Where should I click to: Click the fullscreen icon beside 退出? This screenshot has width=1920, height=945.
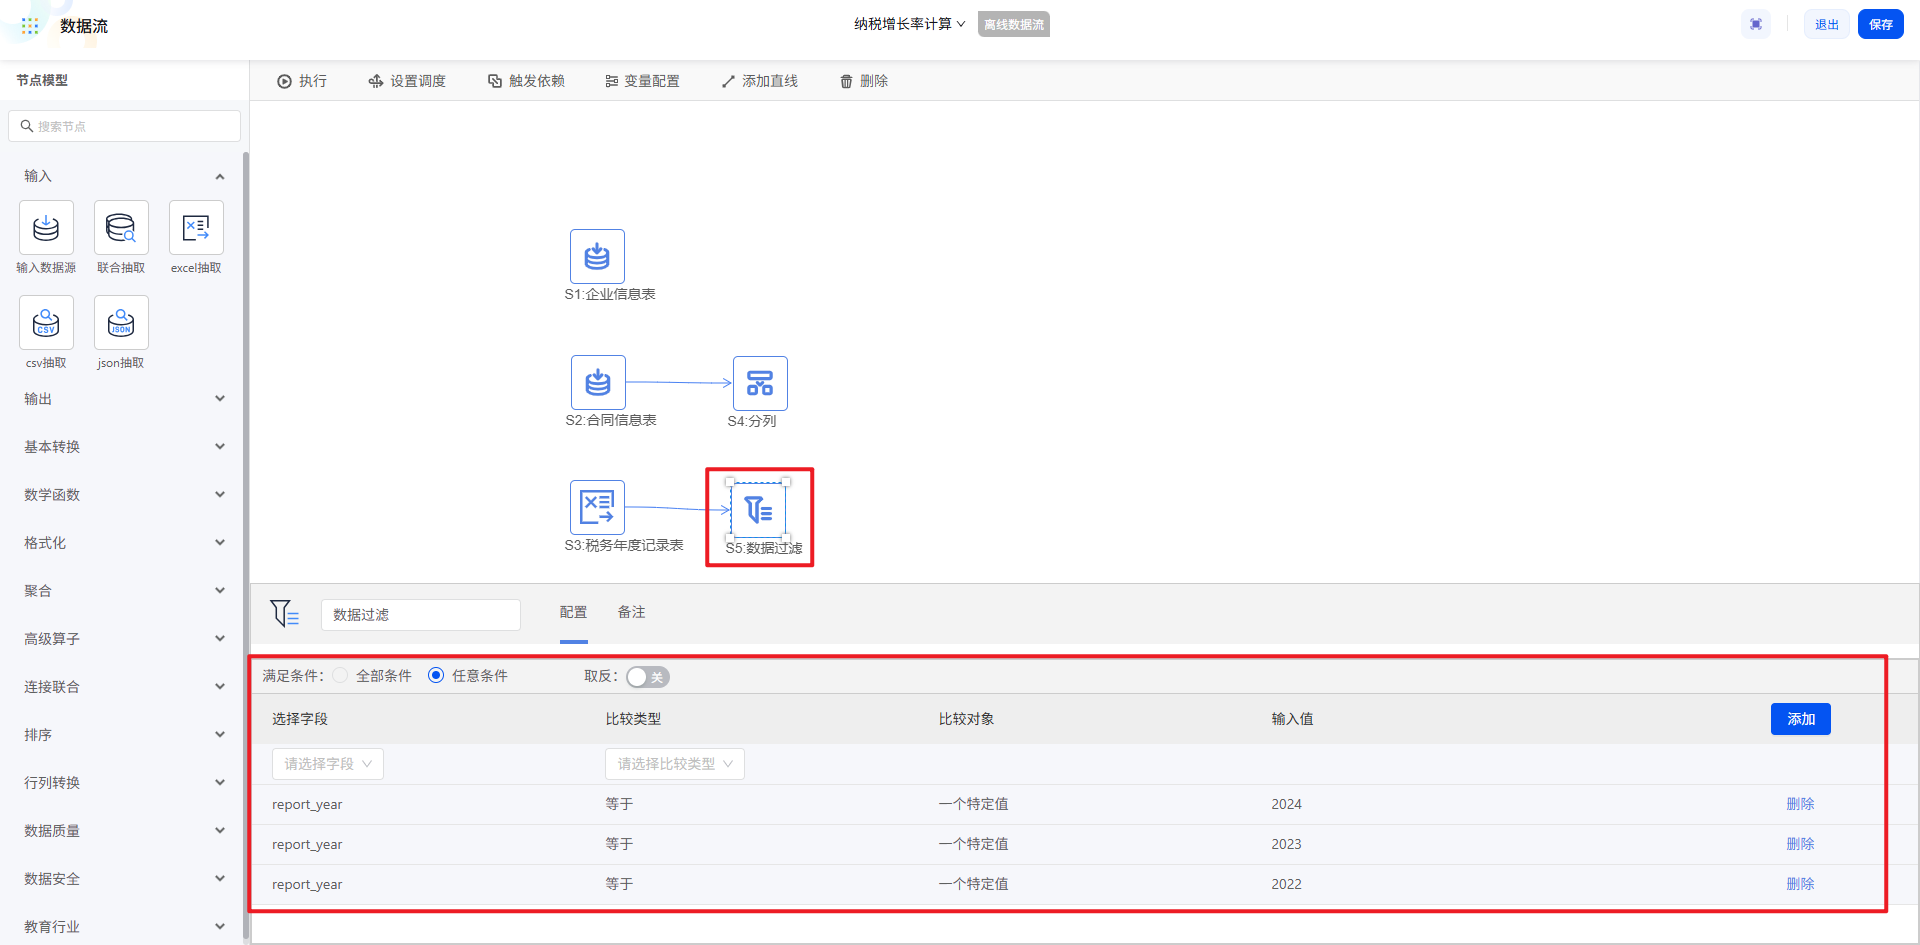click(x=1756, y=25)
